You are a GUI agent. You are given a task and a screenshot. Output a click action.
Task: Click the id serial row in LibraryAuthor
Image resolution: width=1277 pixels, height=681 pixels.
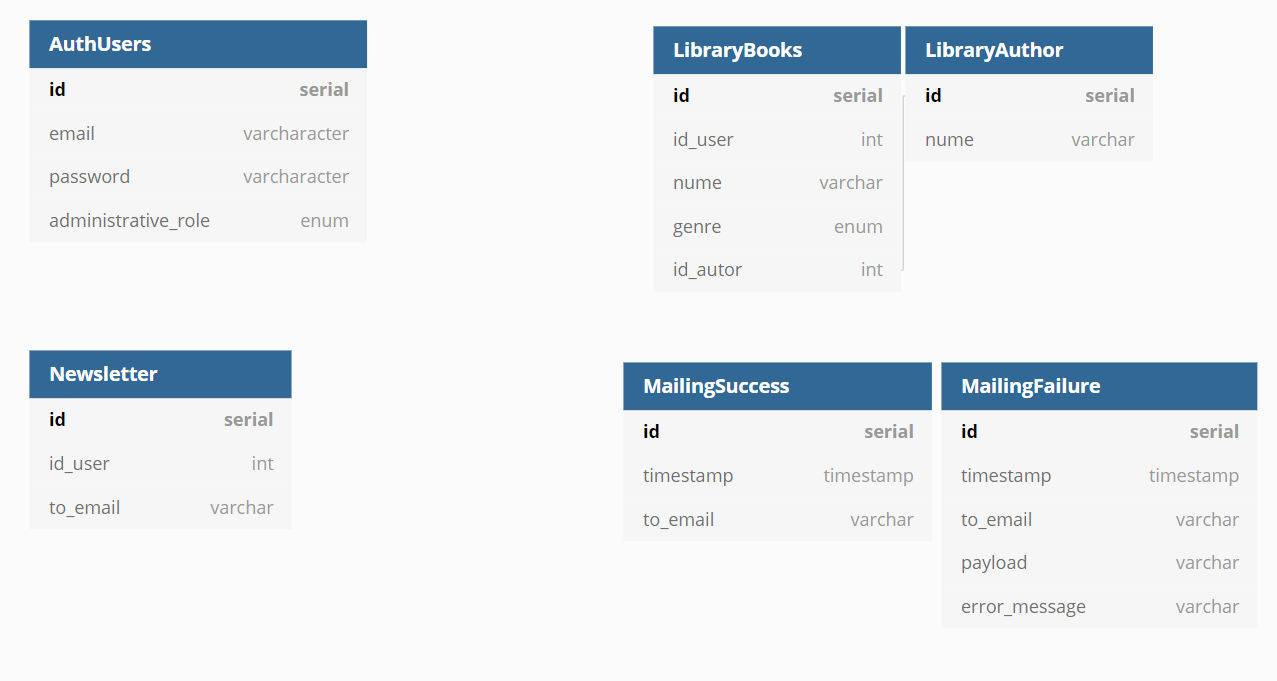point(1029,96)
